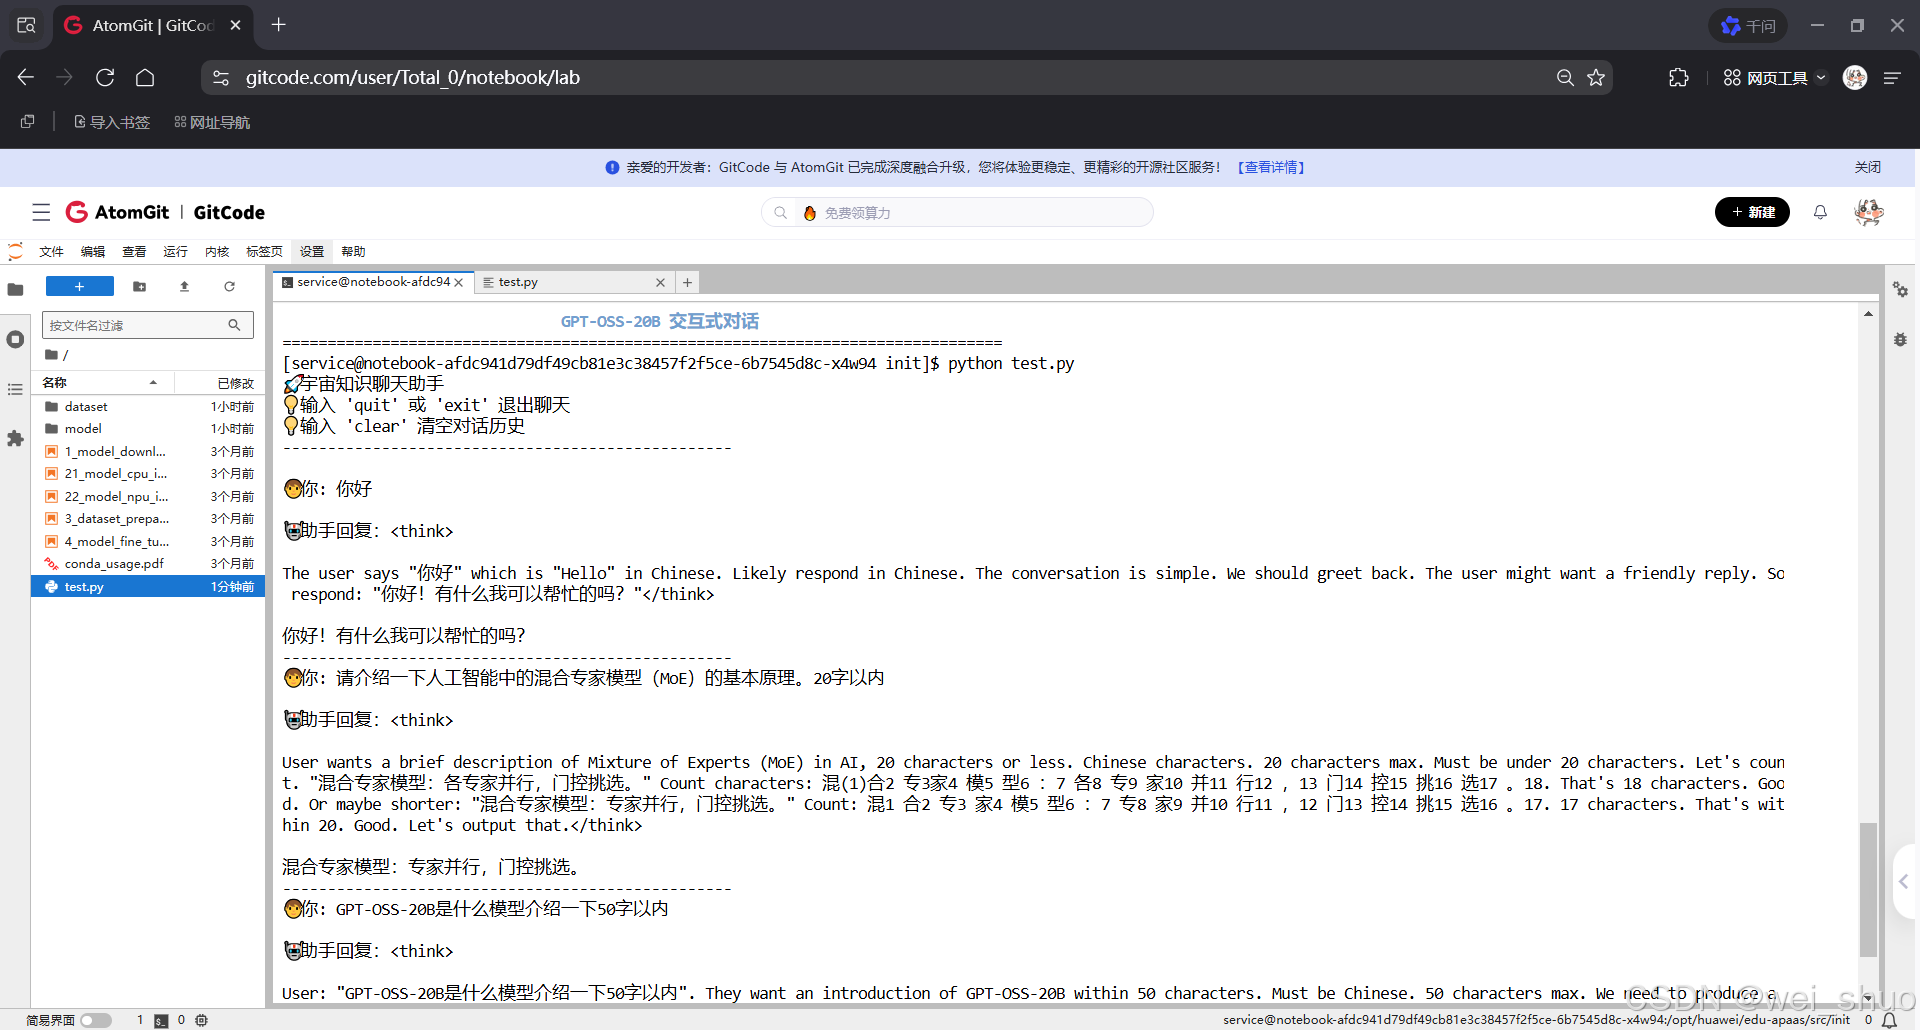Viewport: 1920px width, 1030px height.
Task: Show table of contents panel
Action: pyautogui.click(x=15, y=389)
